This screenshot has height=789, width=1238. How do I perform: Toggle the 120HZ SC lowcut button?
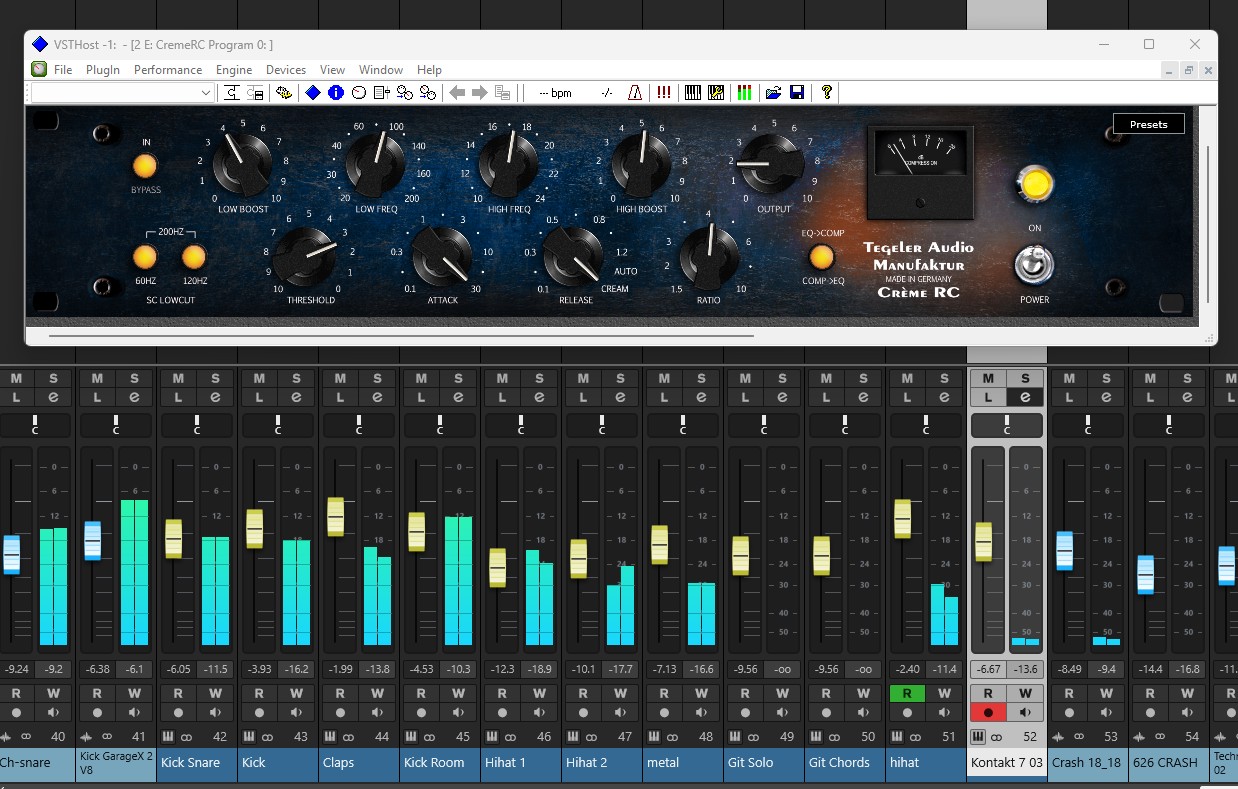[x=194, y=257]
